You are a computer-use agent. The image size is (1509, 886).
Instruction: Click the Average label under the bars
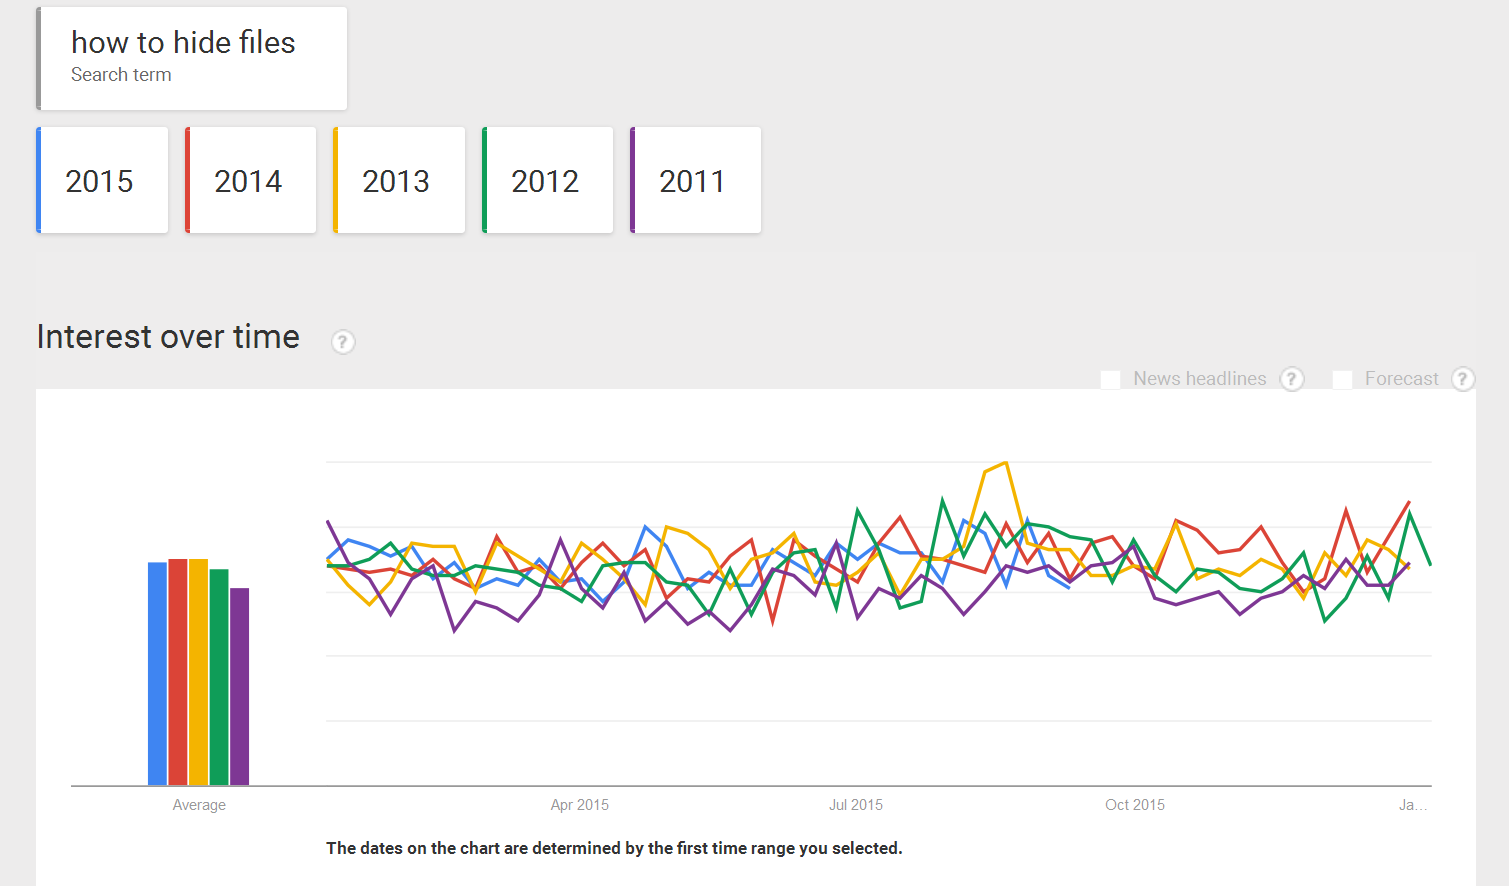[199, 805]
